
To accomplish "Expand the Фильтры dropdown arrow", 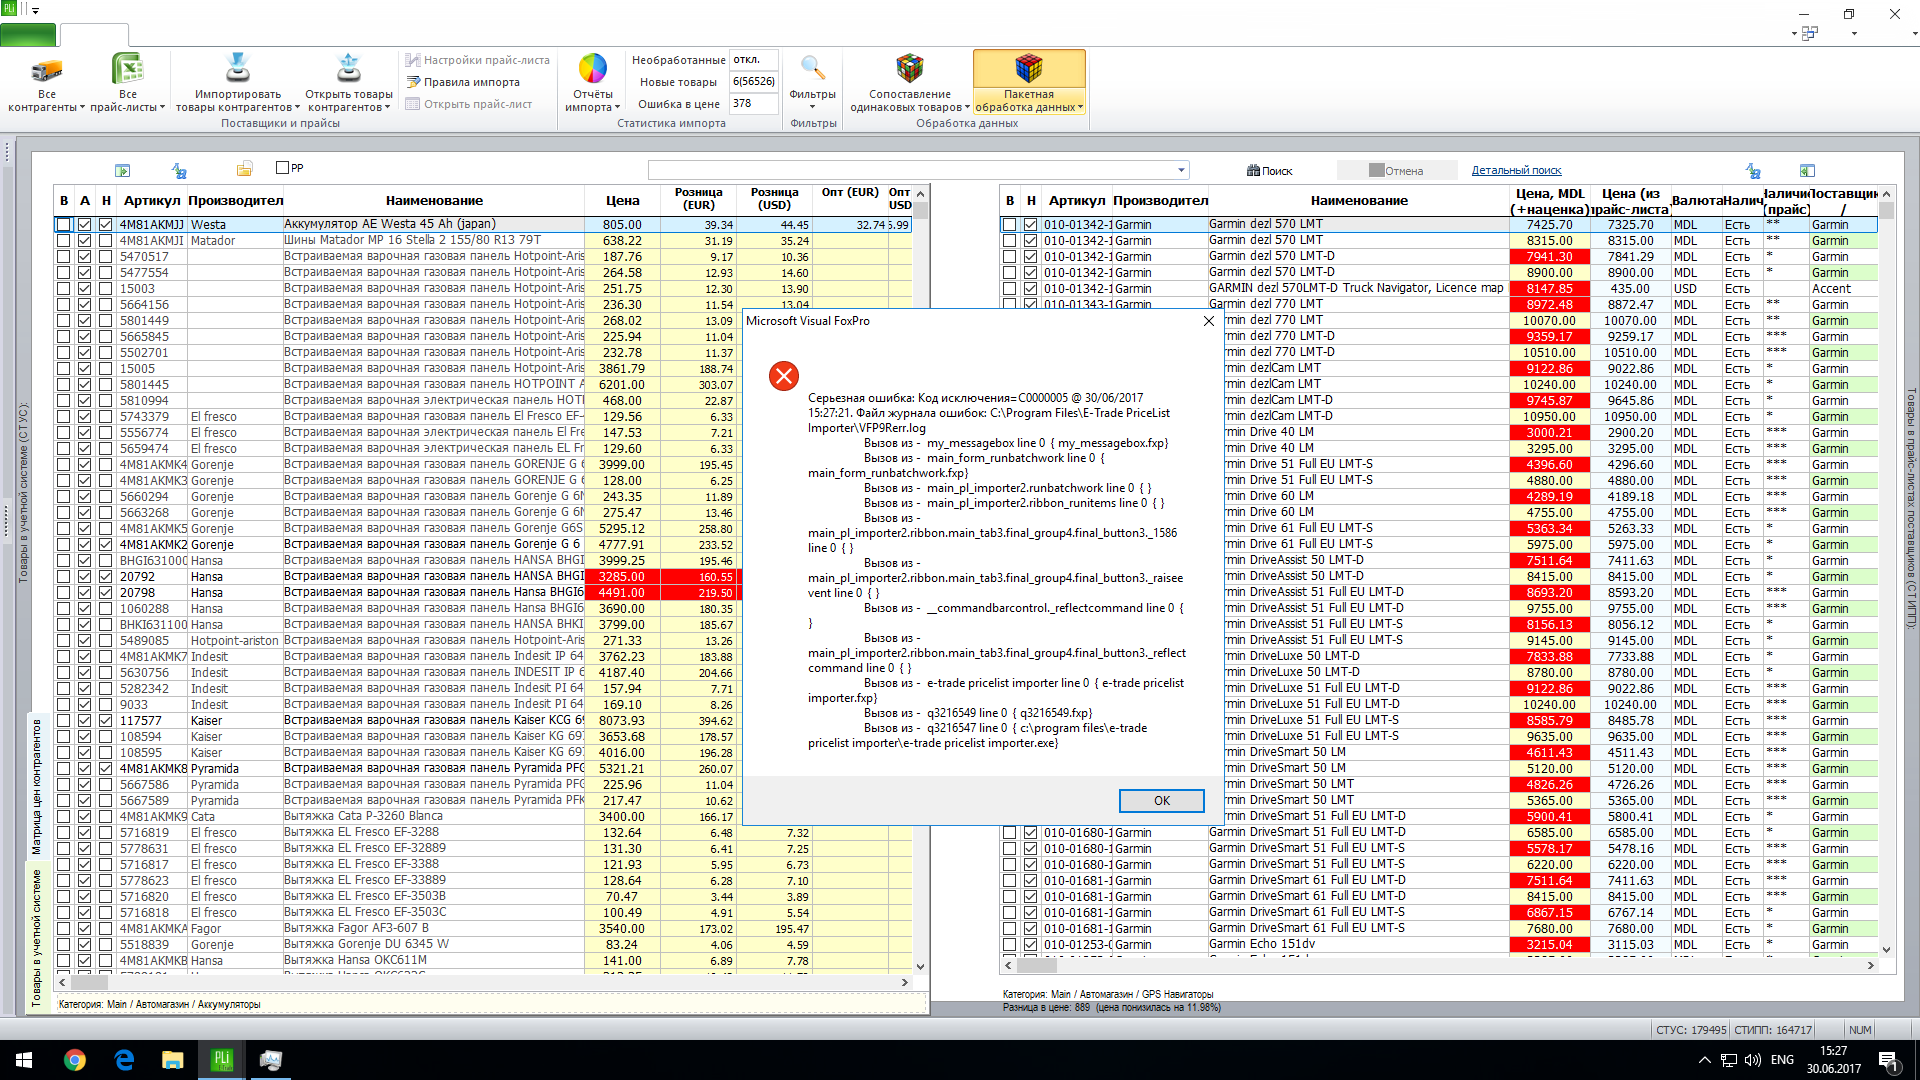I will [812, 107].
